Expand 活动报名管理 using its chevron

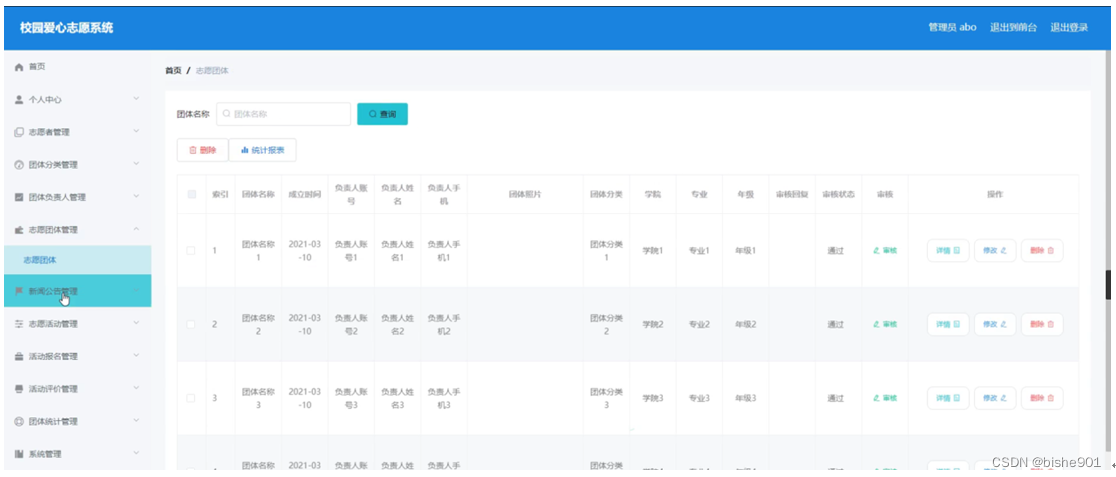pyautogui.click(x=136, y=356)
